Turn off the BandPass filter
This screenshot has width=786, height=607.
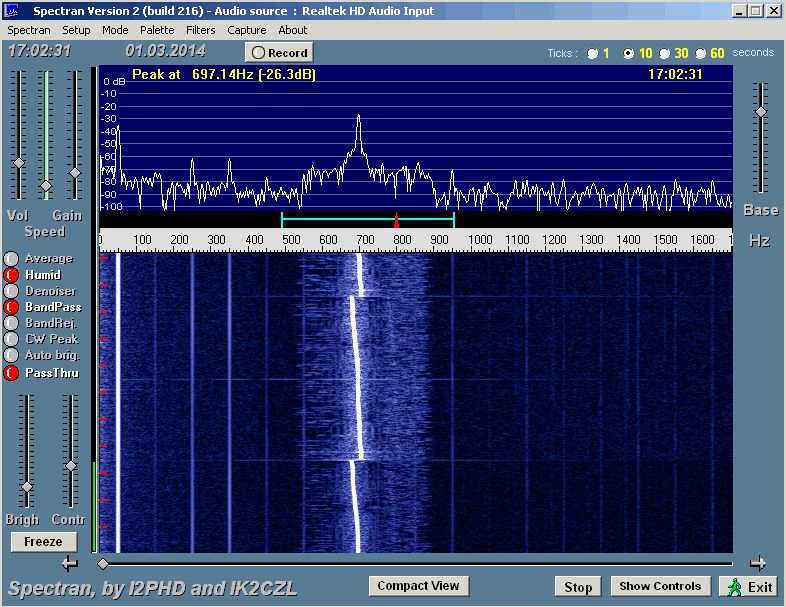(12, 307)
